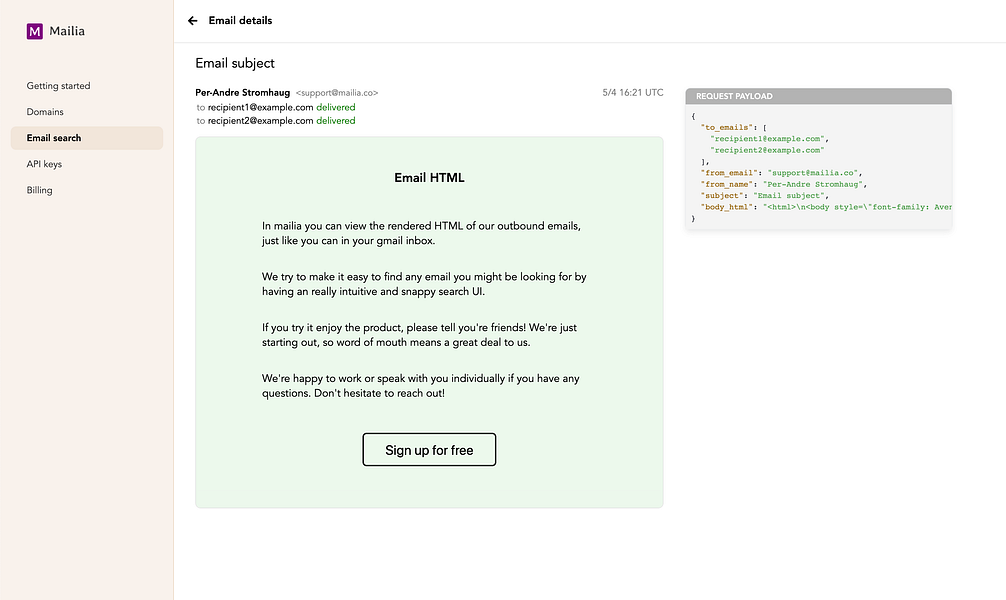Viewport: 1006px width, 600px height.
Task: Click the "body_html" line in payload
Action: 826,207
